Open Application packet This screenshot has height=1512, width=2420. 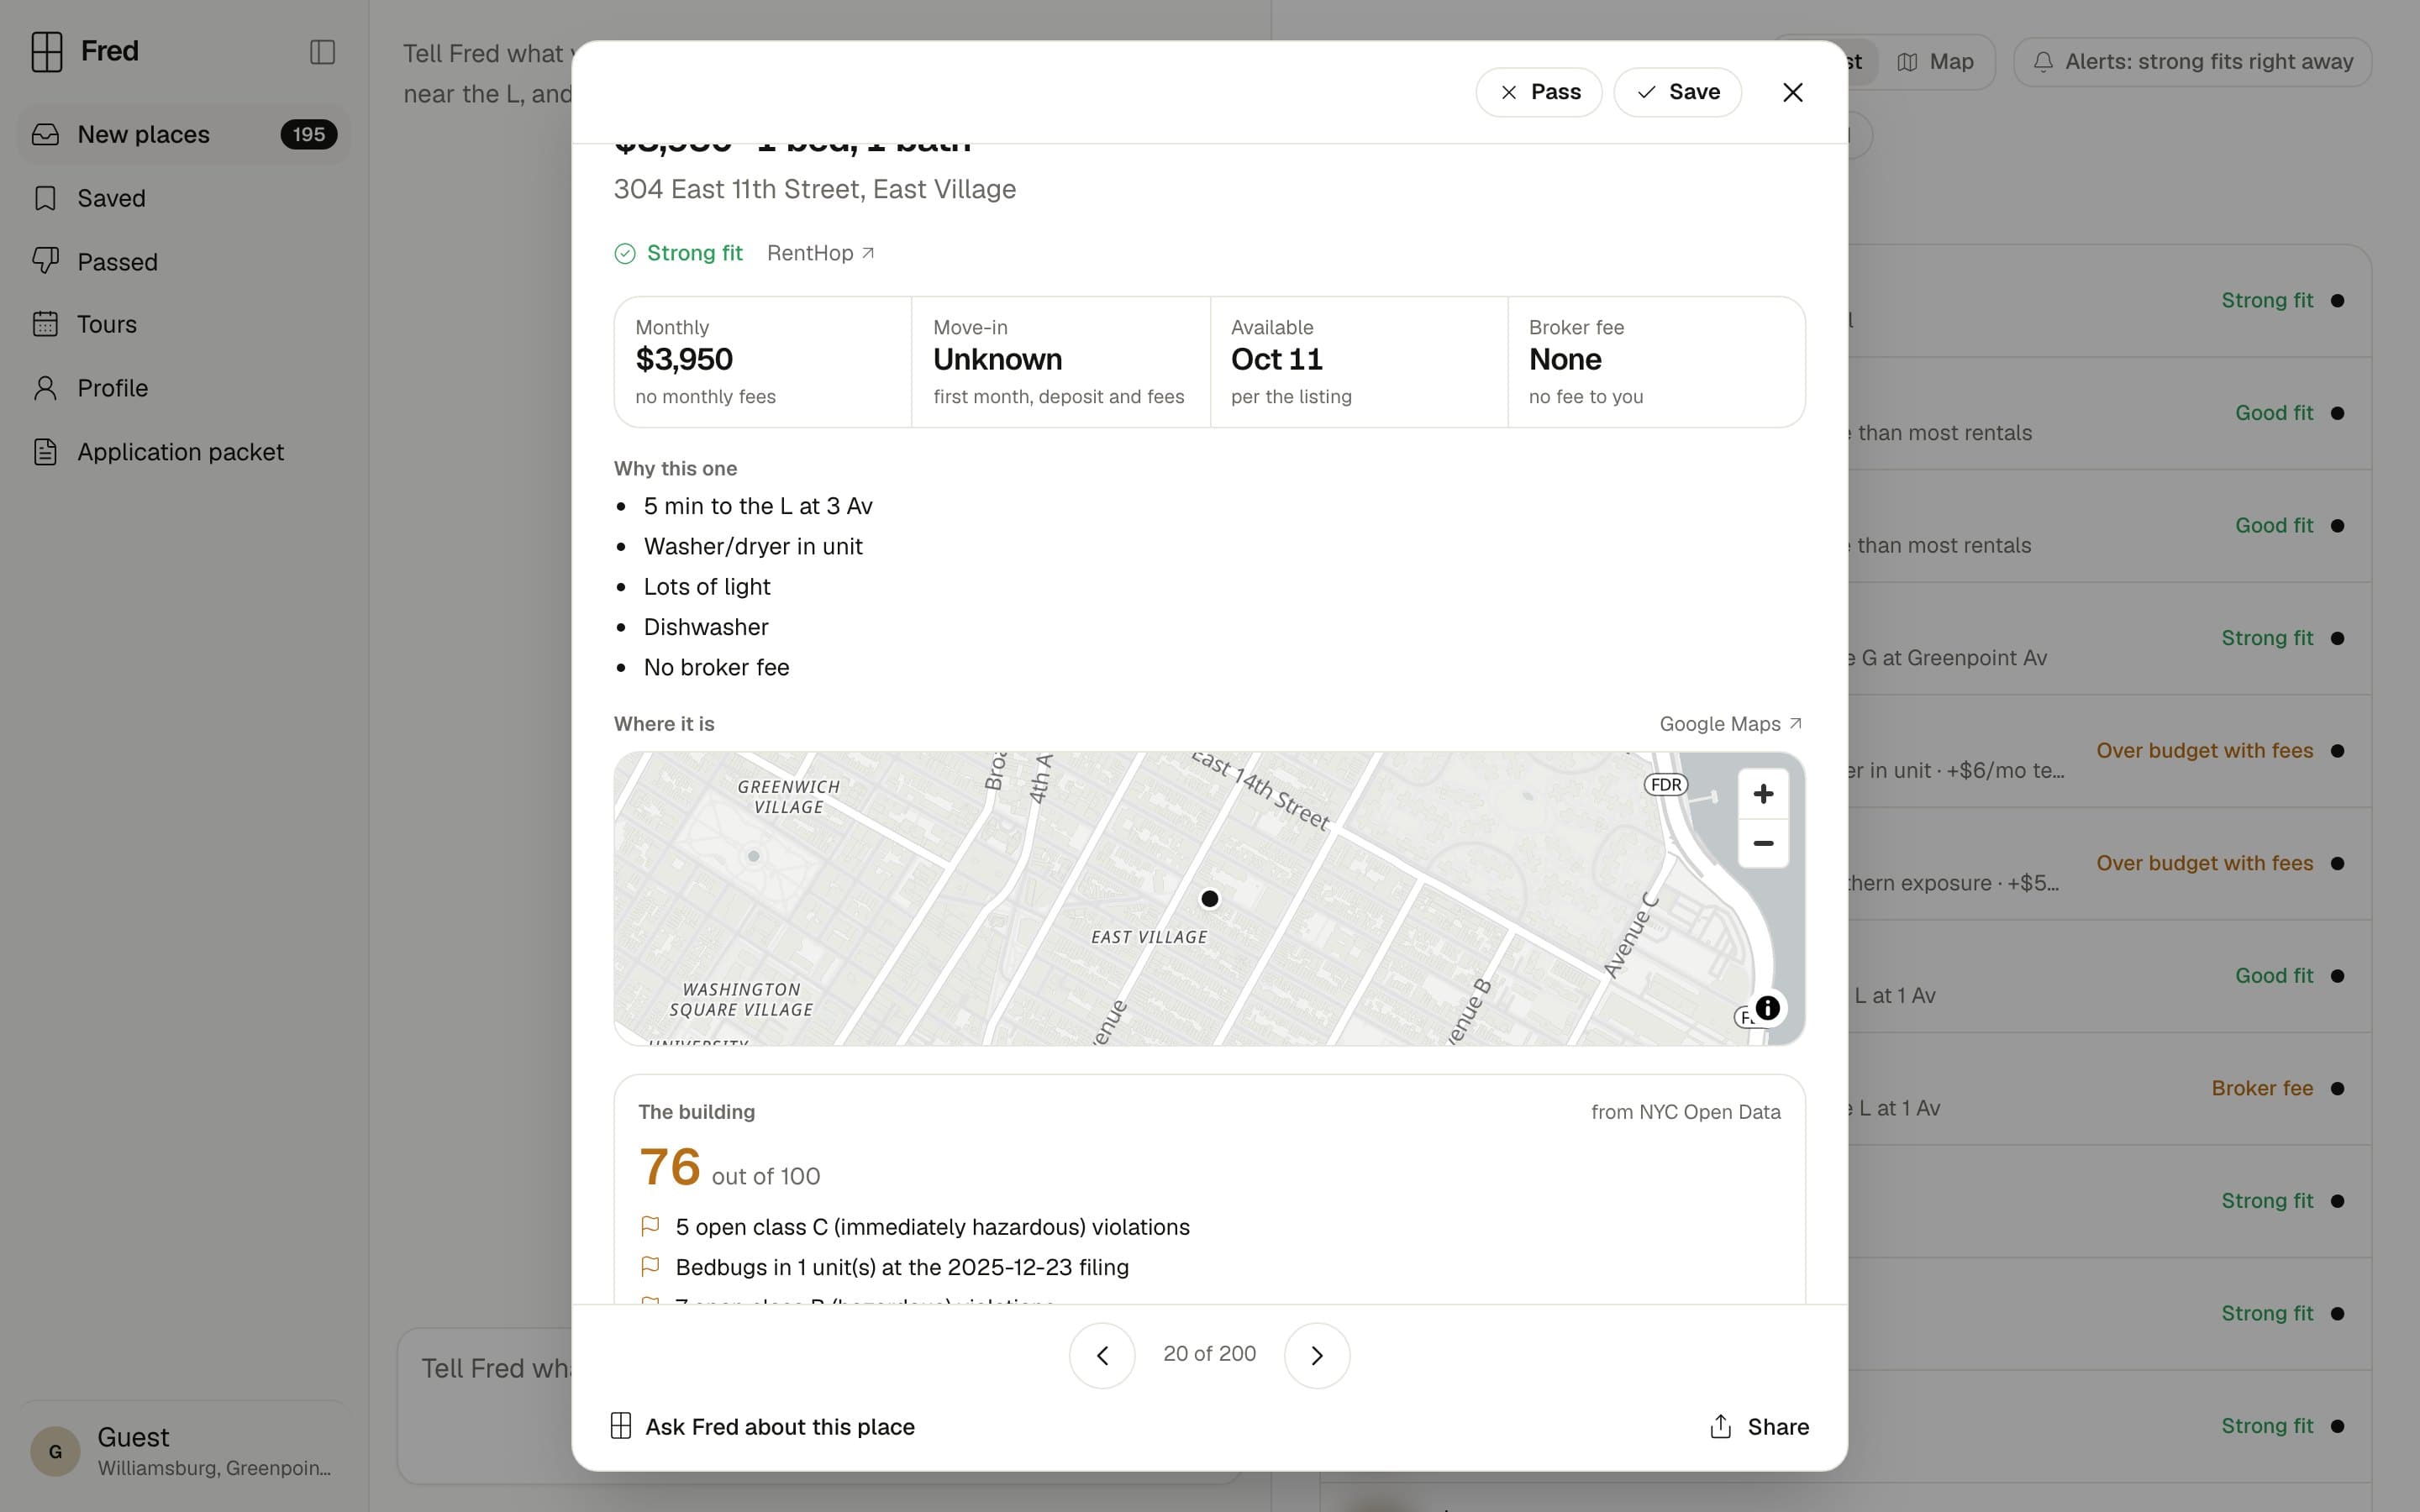click(183, 452)
